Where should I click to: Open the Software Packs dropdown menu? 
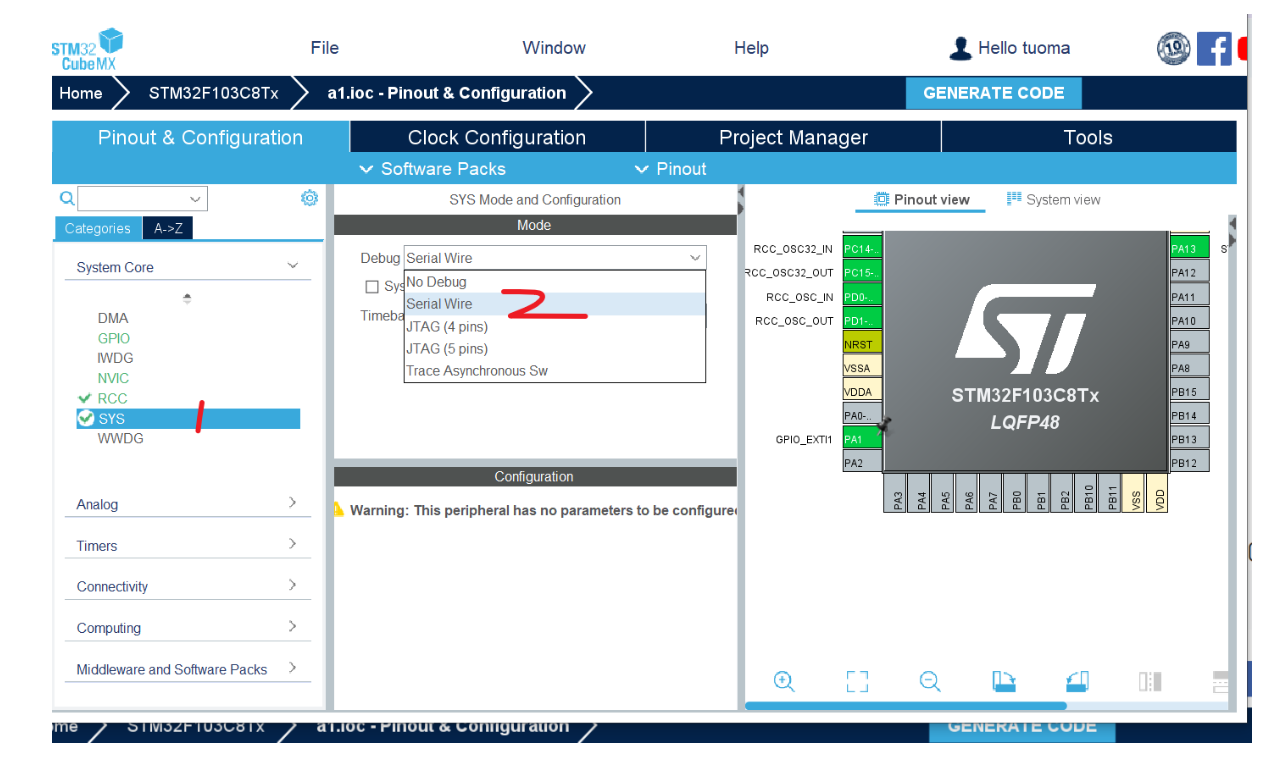coord(432,169)
